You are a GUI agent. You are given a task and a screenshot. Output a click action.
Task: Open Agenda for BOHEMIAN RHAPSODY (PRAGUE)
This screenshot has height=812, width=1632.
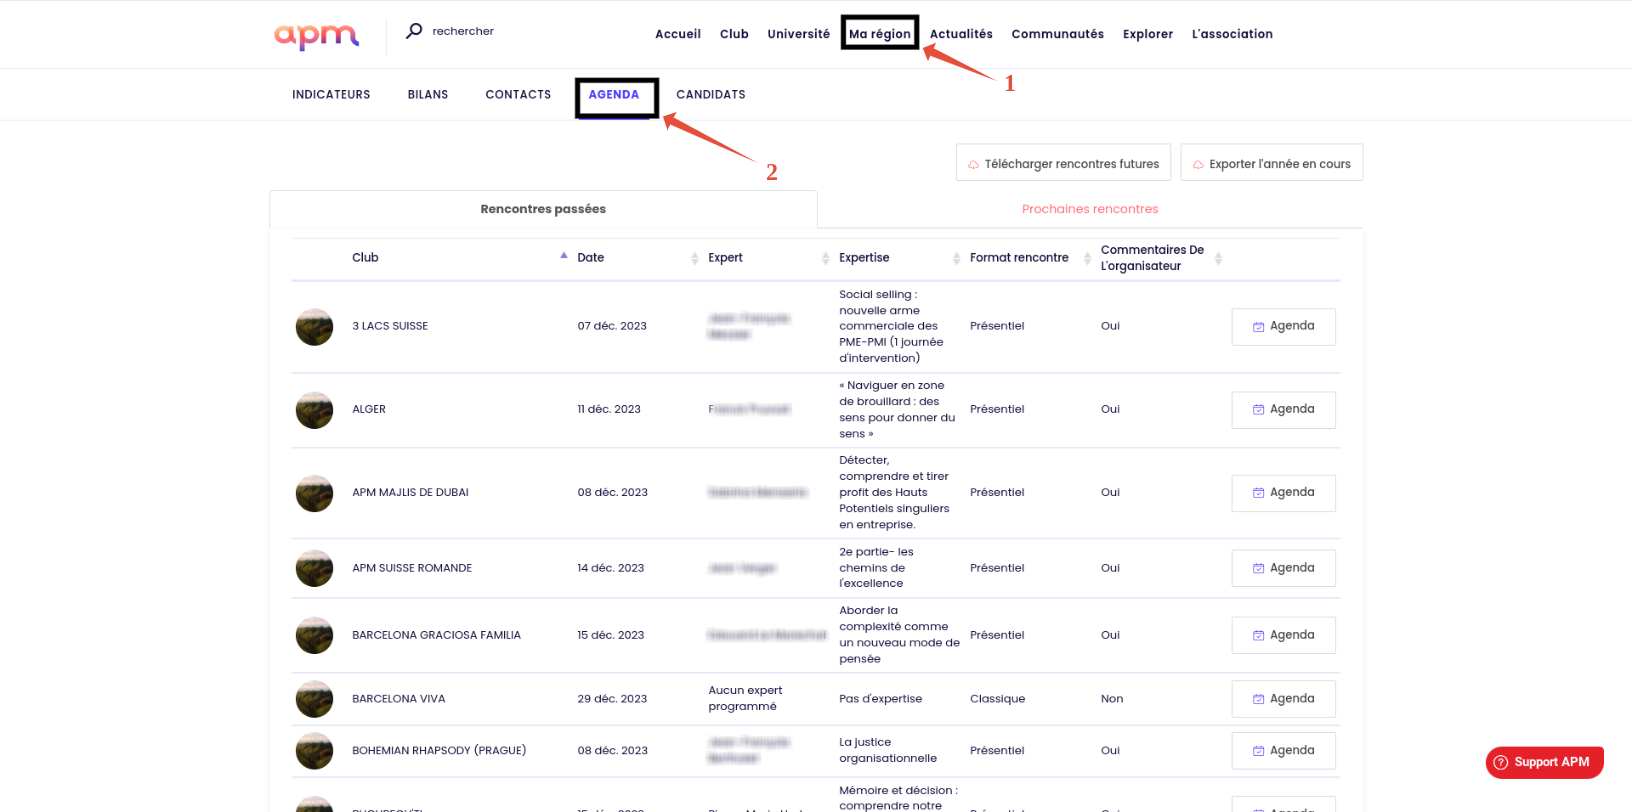click(x=1283, y=751)
